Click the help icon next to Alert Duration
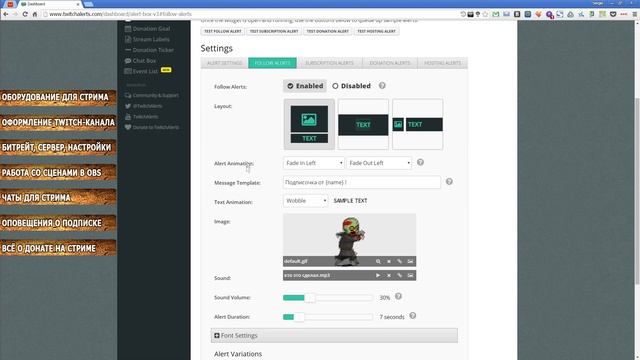This screenshot has height=360, width=640. click(x=413, y=316)
